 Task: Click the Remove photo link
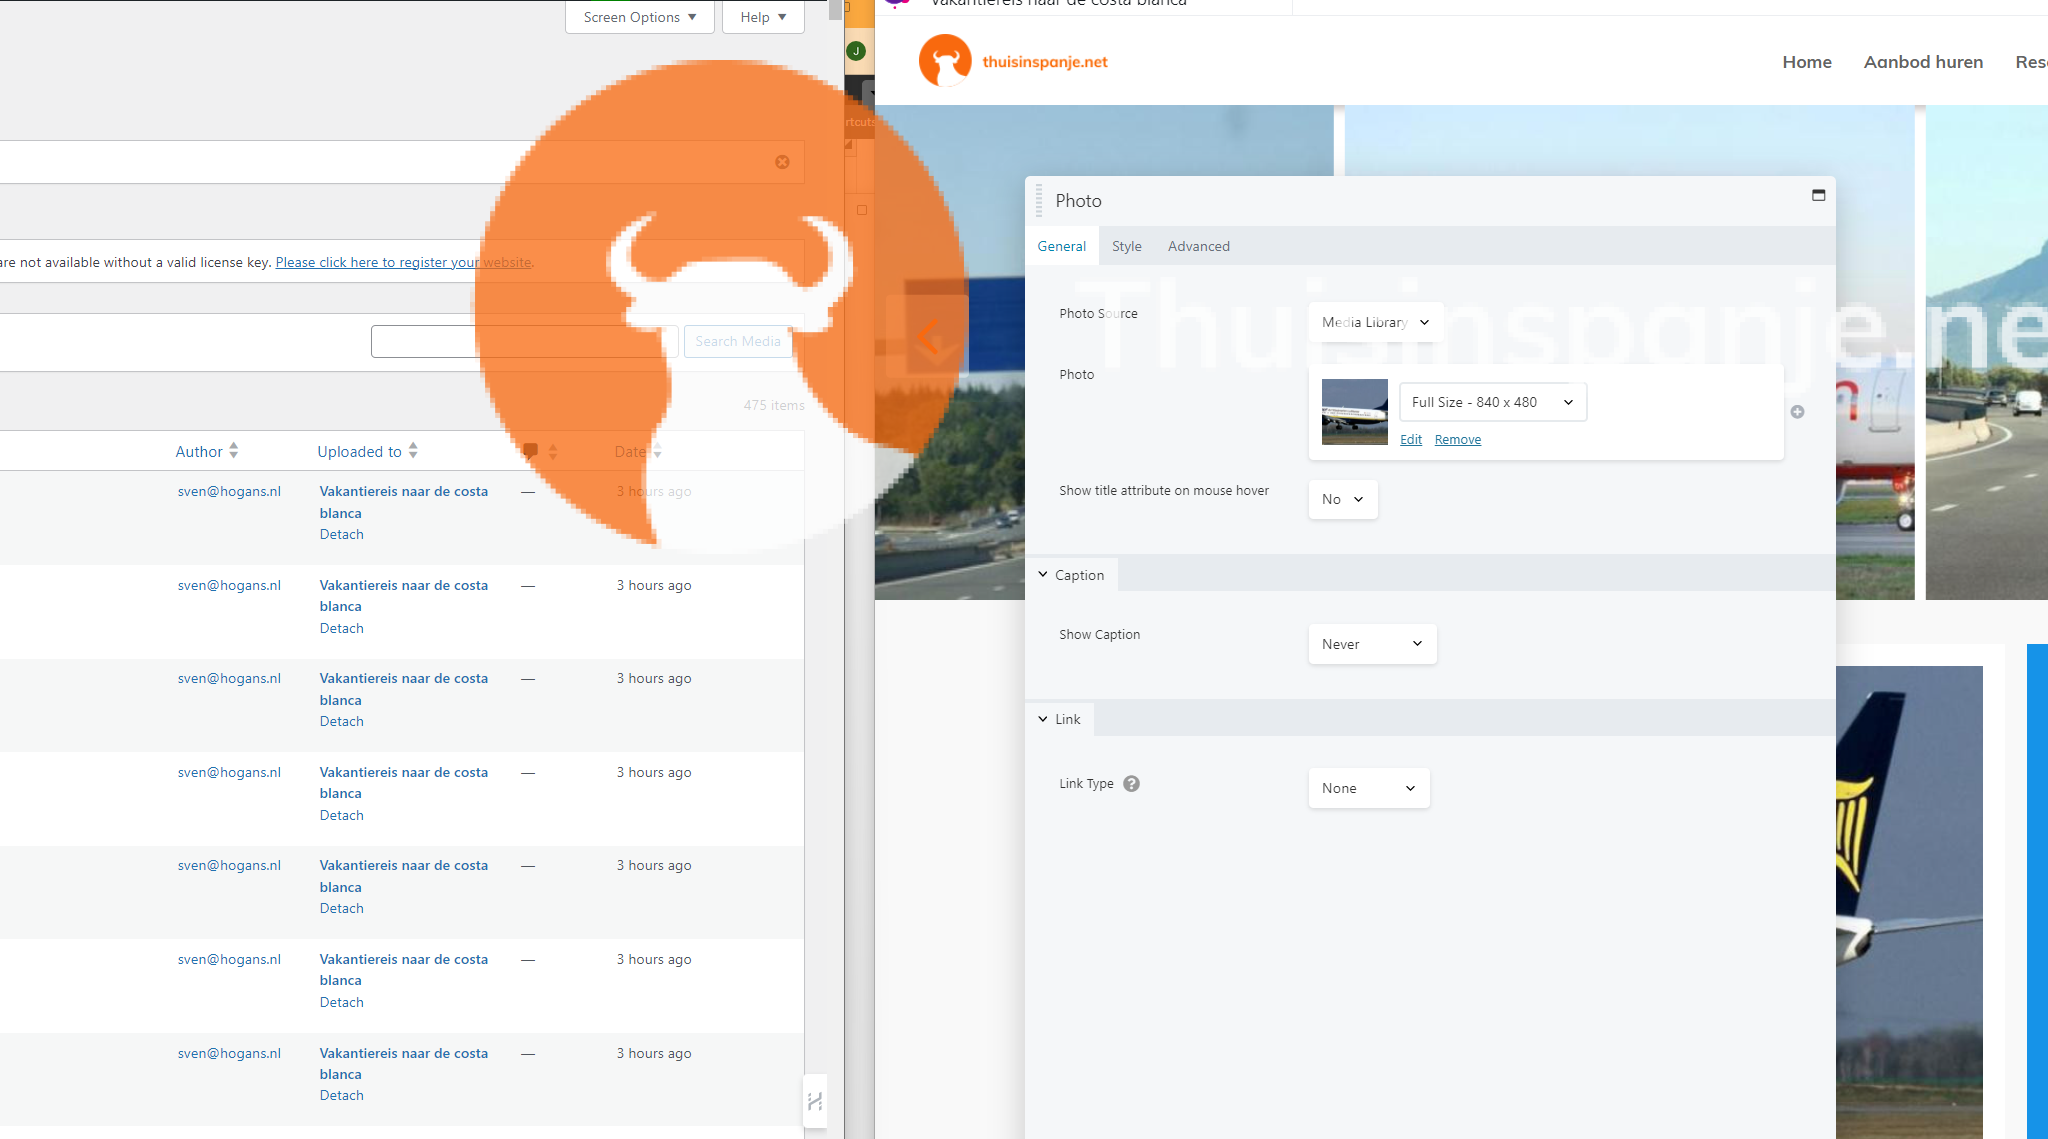tap(1458, 440)
